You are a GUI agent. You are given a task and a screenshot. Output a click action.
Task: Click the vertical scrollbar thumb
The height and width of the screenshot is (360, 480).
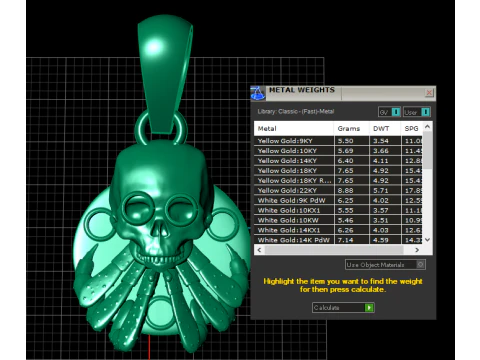click(428, 150)
